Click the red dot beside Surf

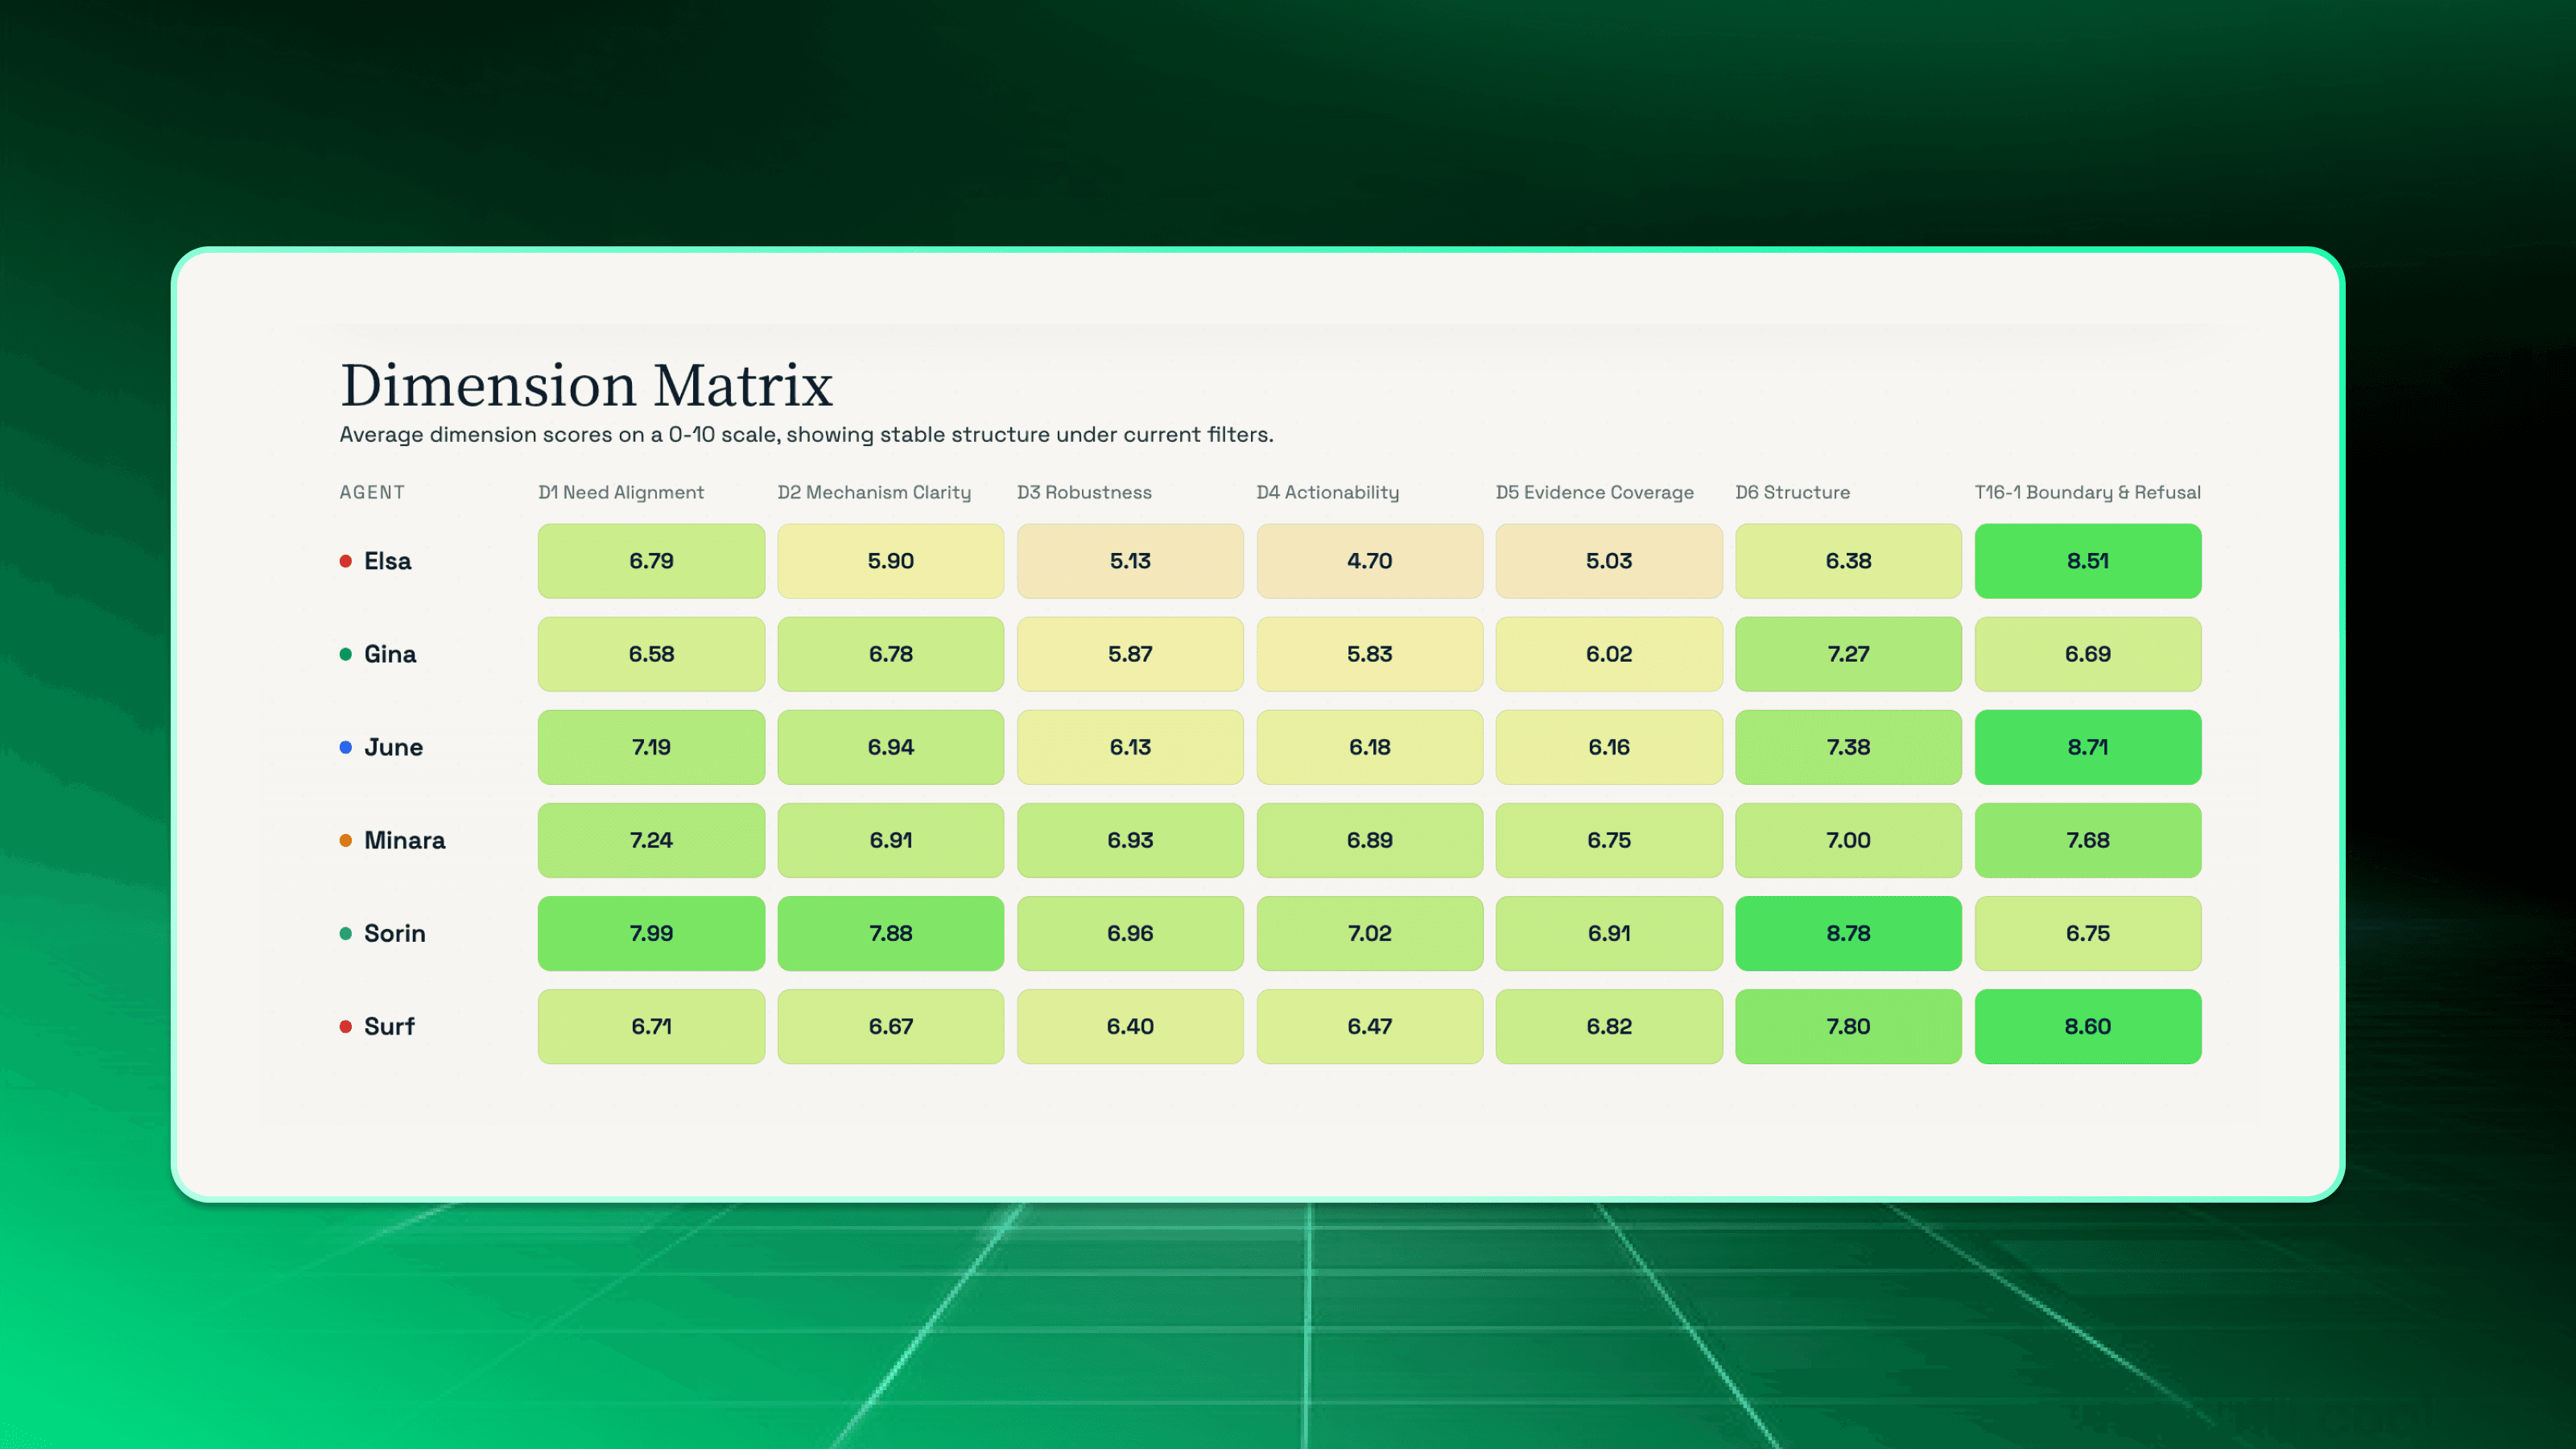coord(345,1026)
